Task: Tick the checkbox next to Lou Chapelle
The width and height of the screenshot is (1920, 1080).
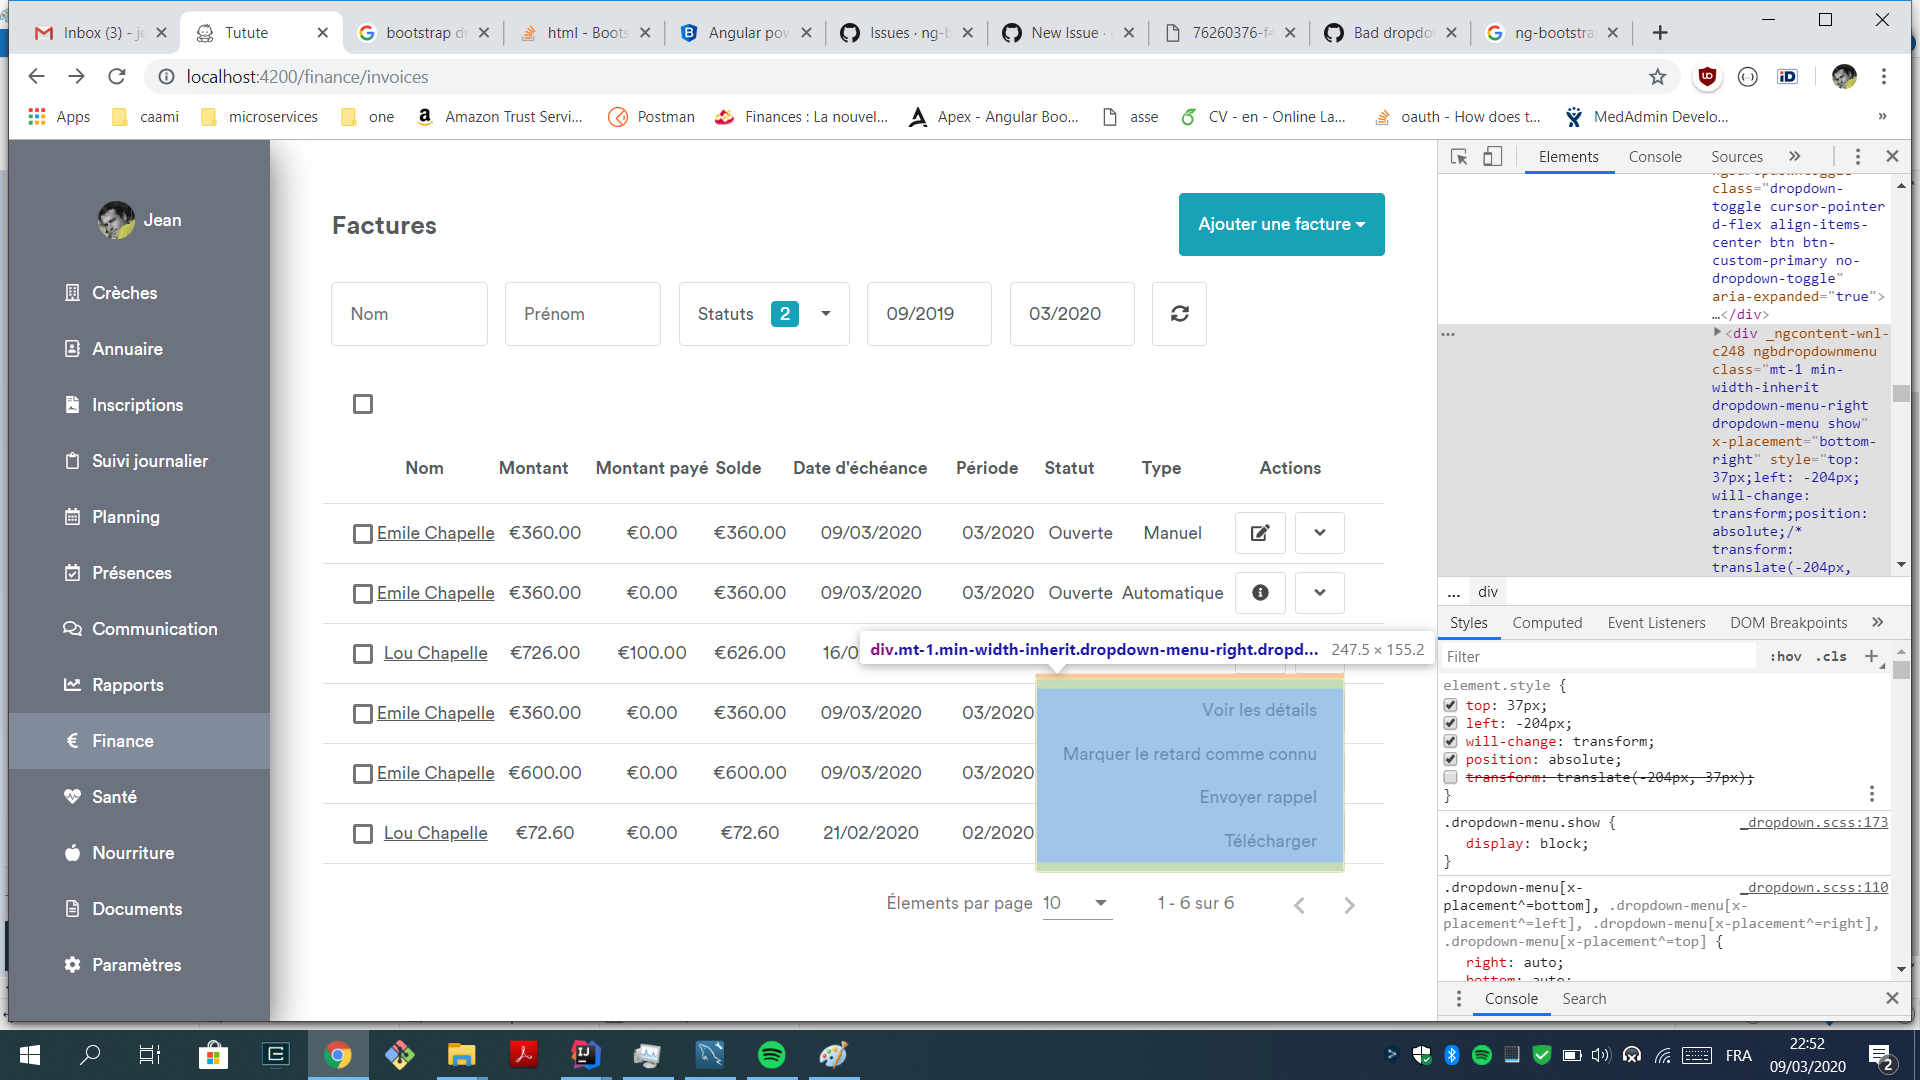Action: [362, 653]
